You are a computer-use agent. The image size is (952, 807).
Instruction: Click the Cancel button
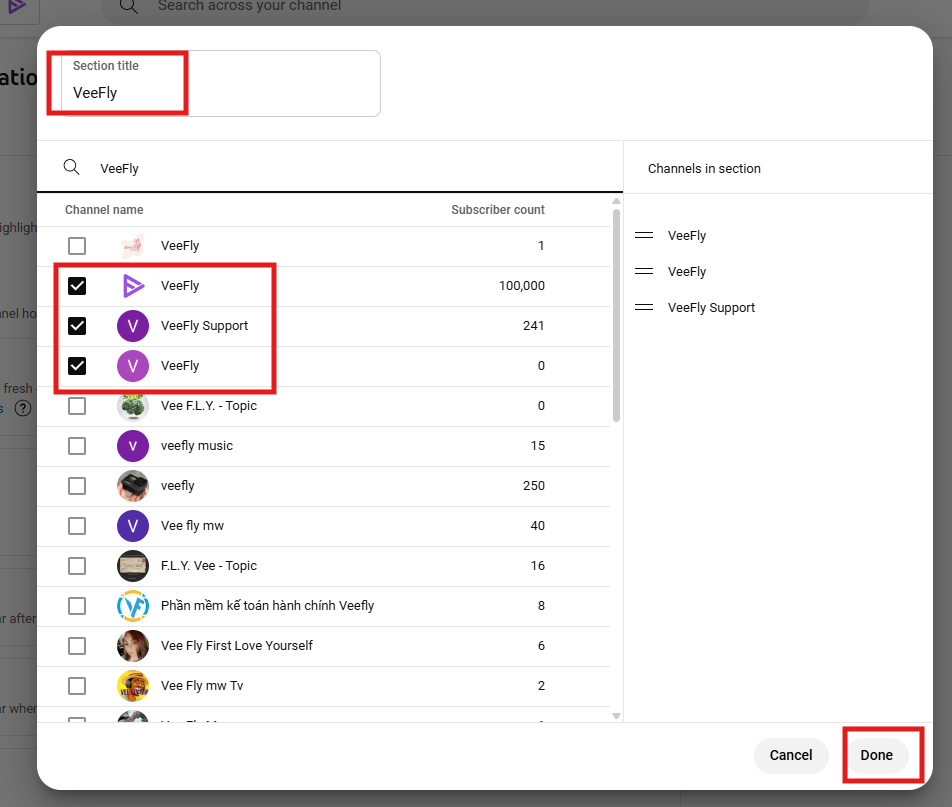pyautogui.click(x=791, y=755)
